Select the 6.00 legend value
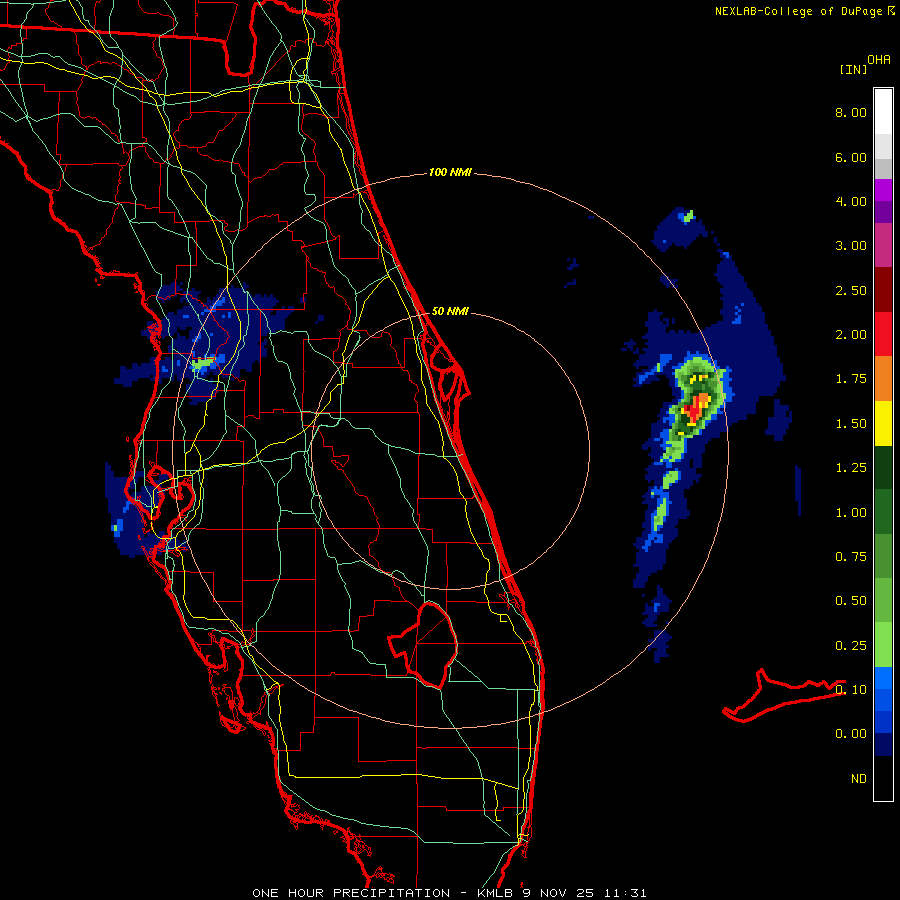 tap(851, 157)
